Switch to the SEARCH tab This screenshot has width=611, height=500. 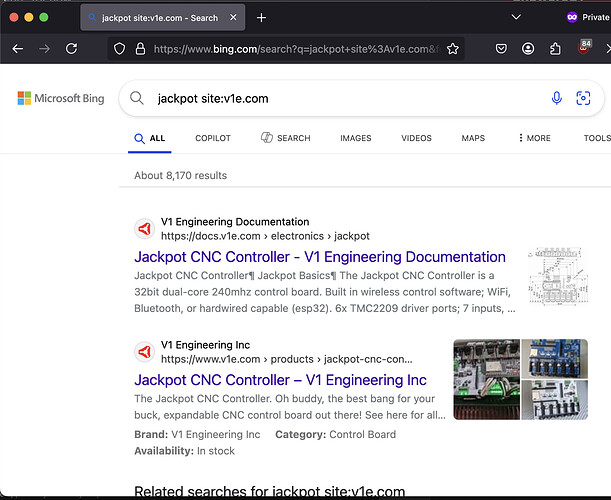pos(286,138)
